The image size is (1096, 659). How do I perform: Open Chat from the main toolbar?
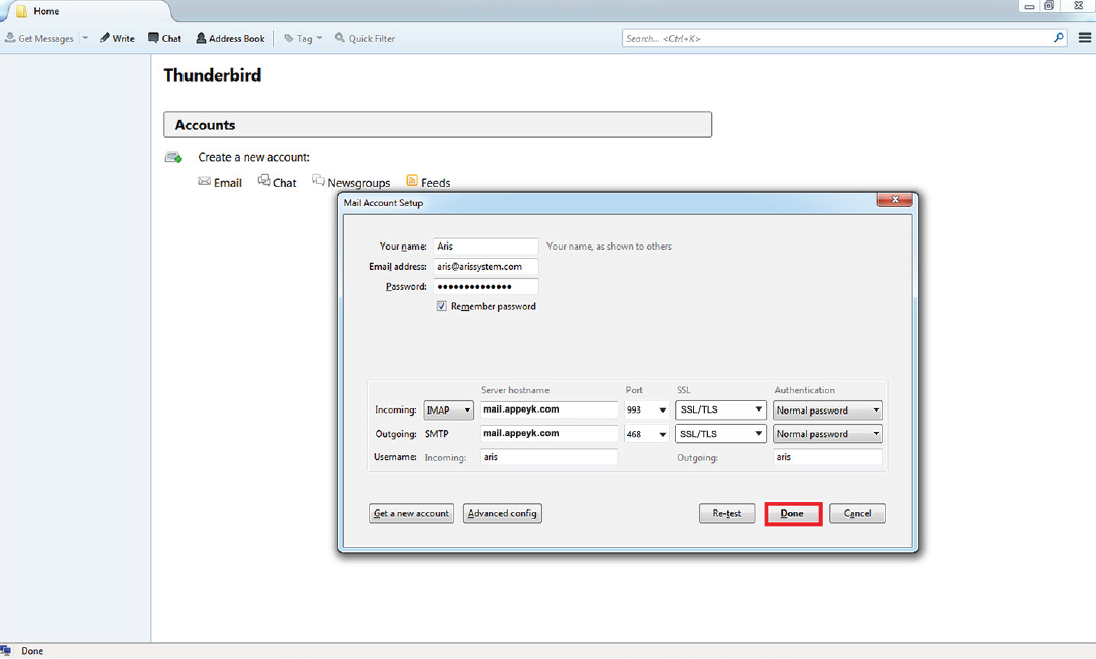point(164,38)
